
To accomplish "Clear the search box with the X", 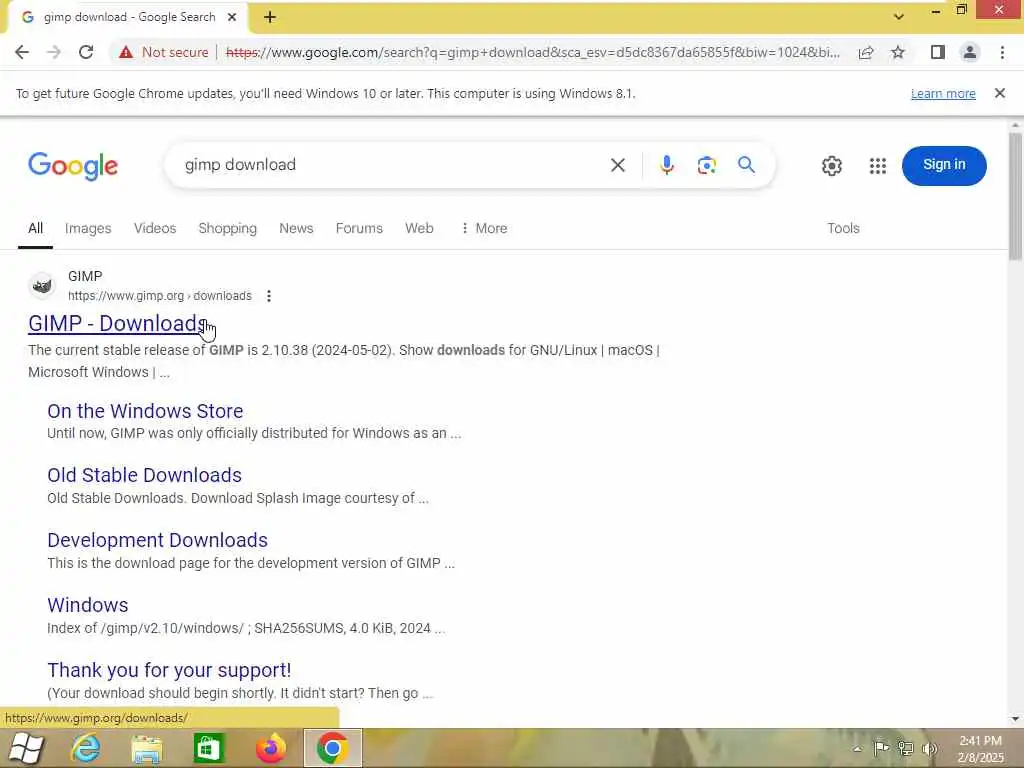I will tap(618, 165).
